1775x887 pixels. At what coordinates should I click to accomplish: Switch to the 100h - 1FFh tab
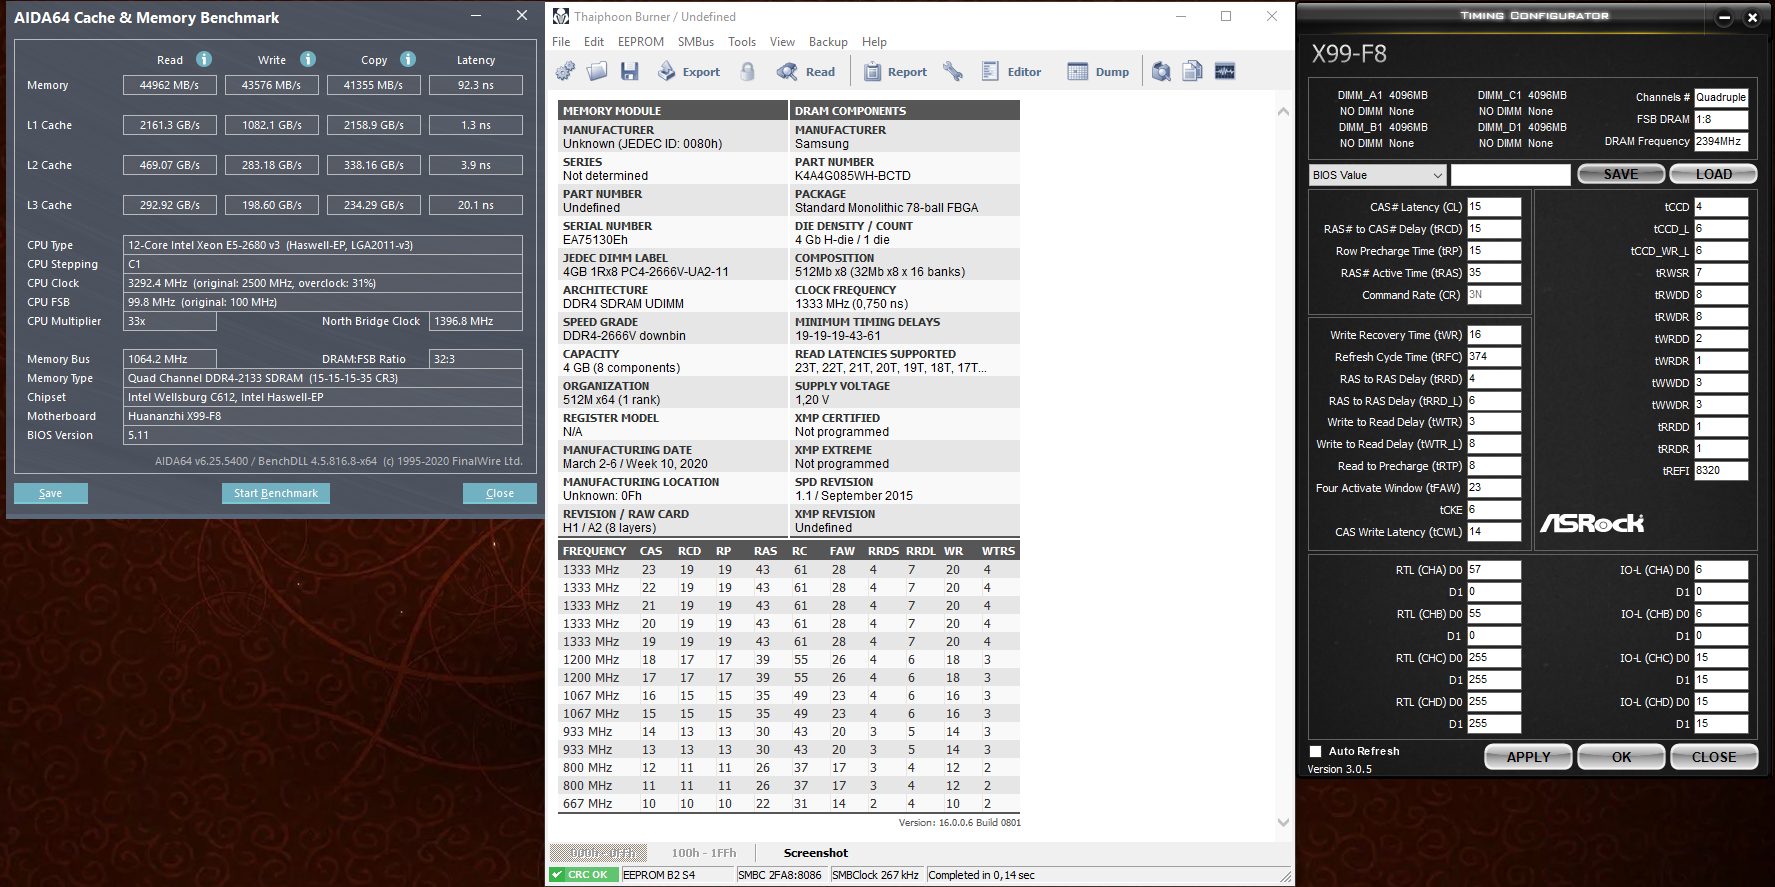pos(704,853)
